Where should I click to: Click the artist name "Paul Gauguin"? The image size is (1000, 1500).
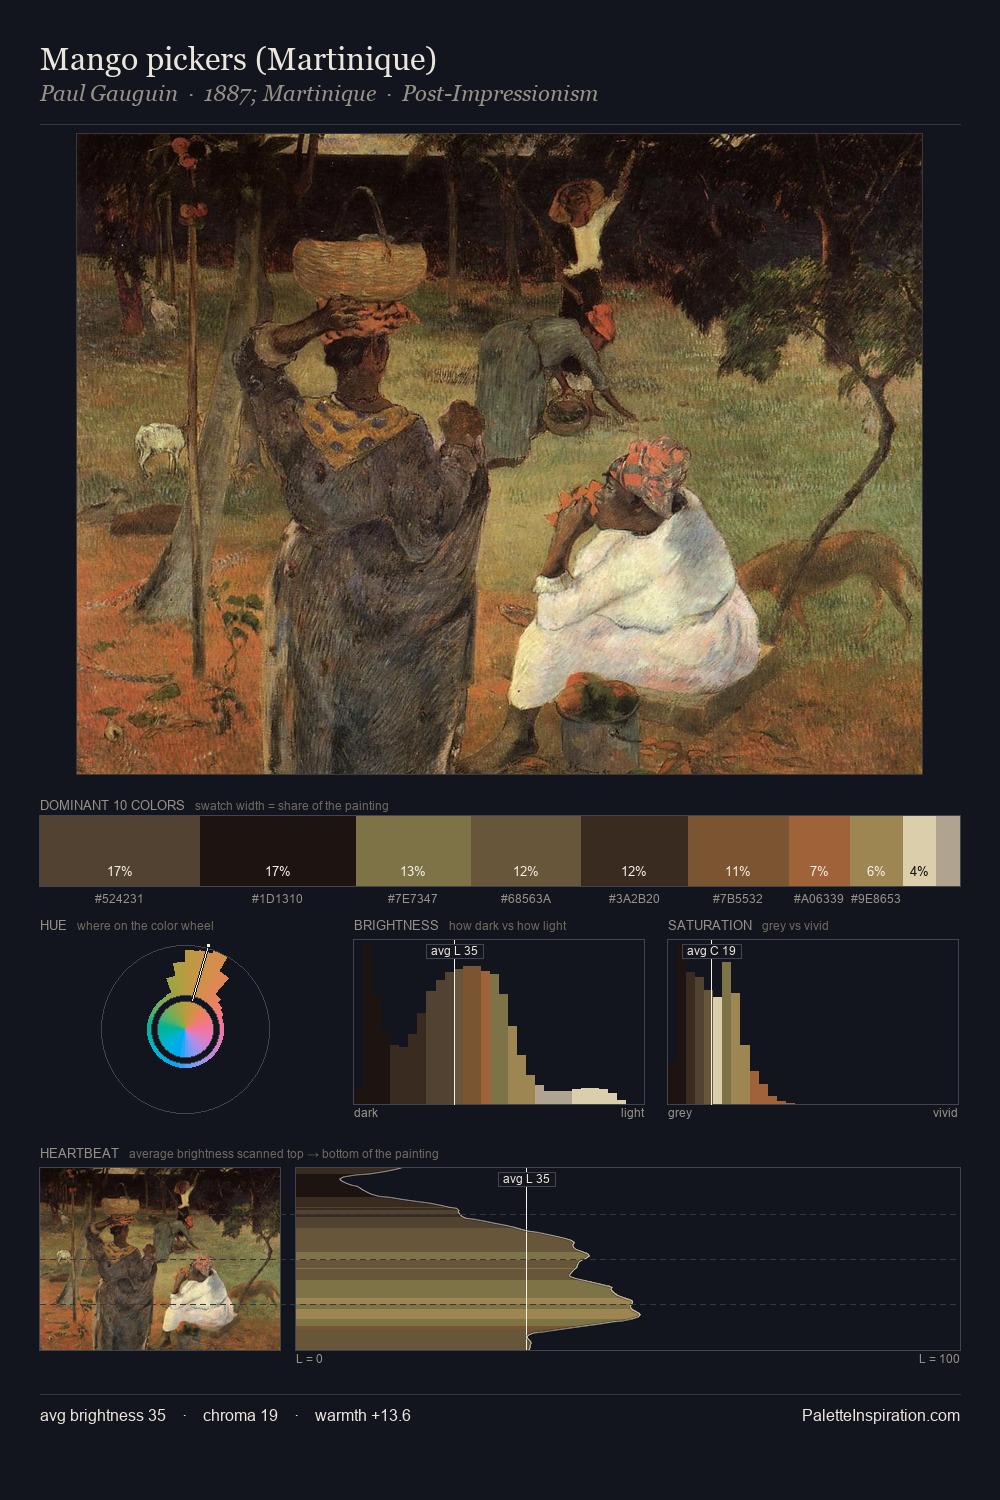pos(108,94)
